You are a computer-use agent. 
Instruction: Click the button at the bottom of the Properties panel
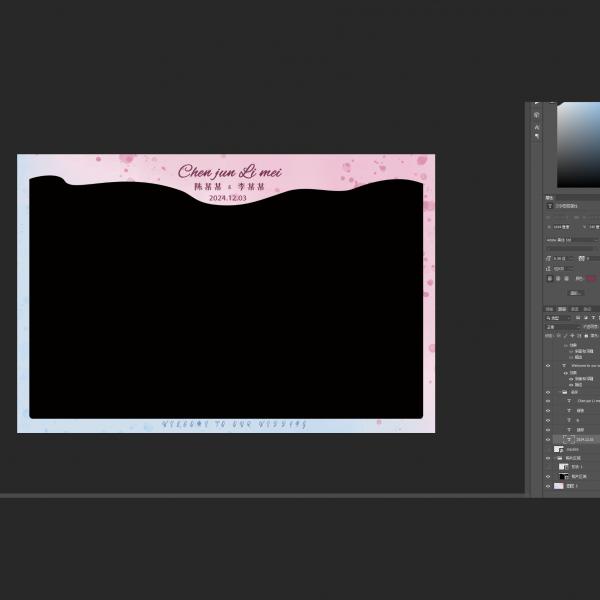click(x=575, y=293)
